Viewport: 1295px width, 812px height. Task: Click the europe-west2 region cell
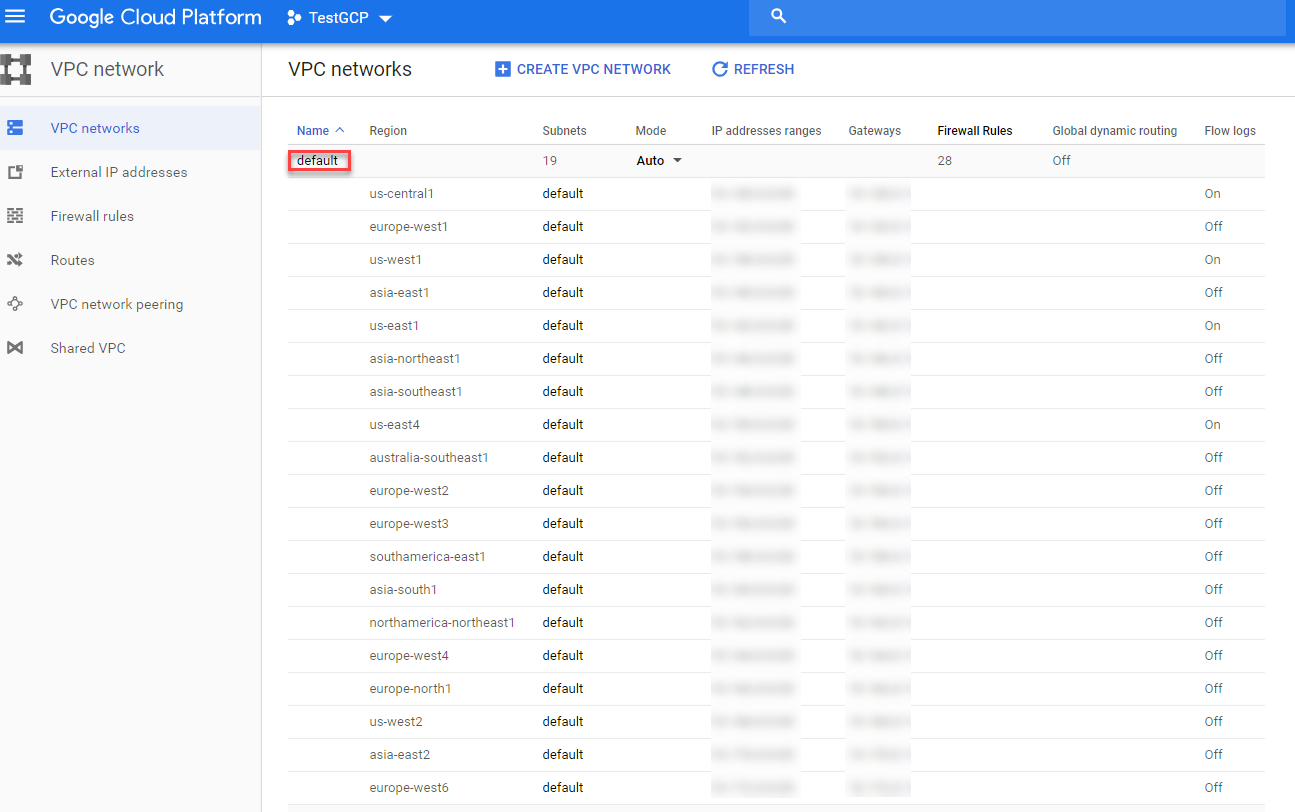(409, 490)
